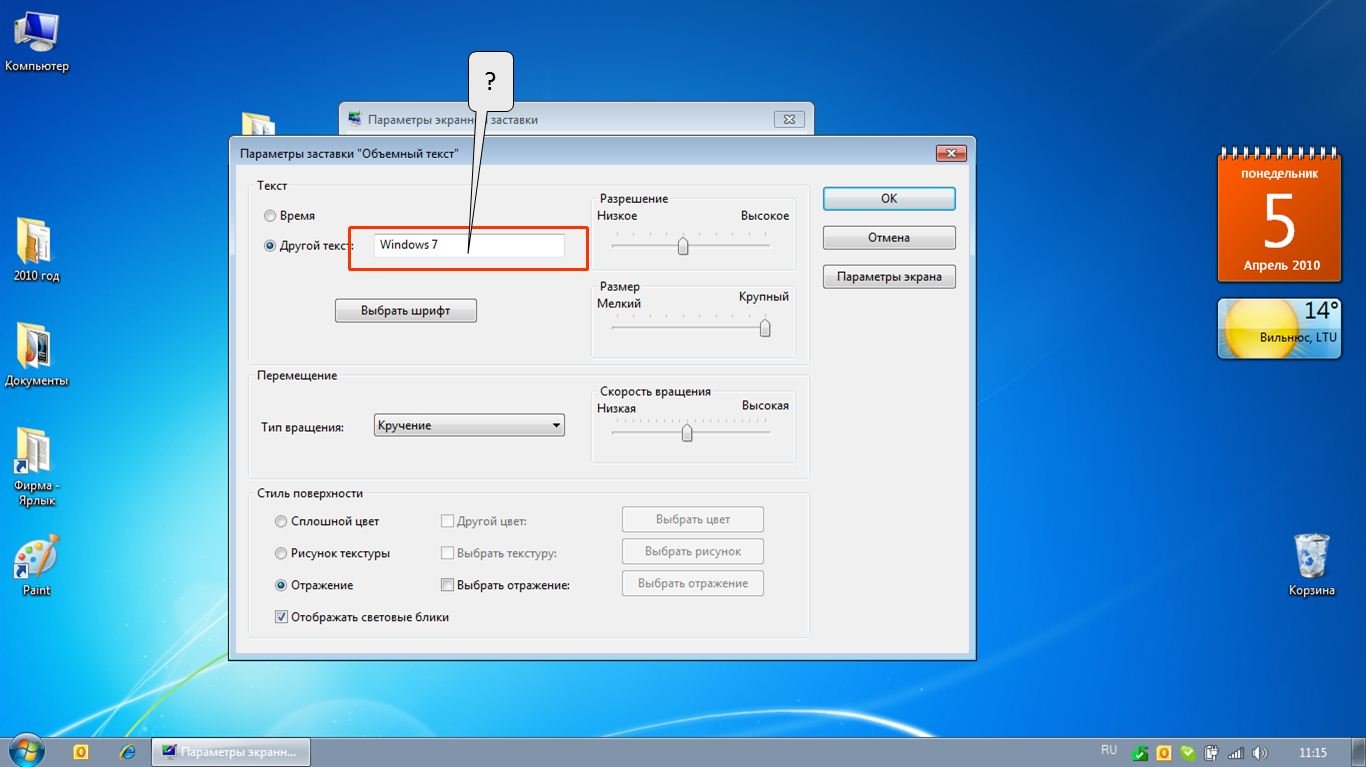Click the RU language indicator in taskbar

tap(1108, 750)
